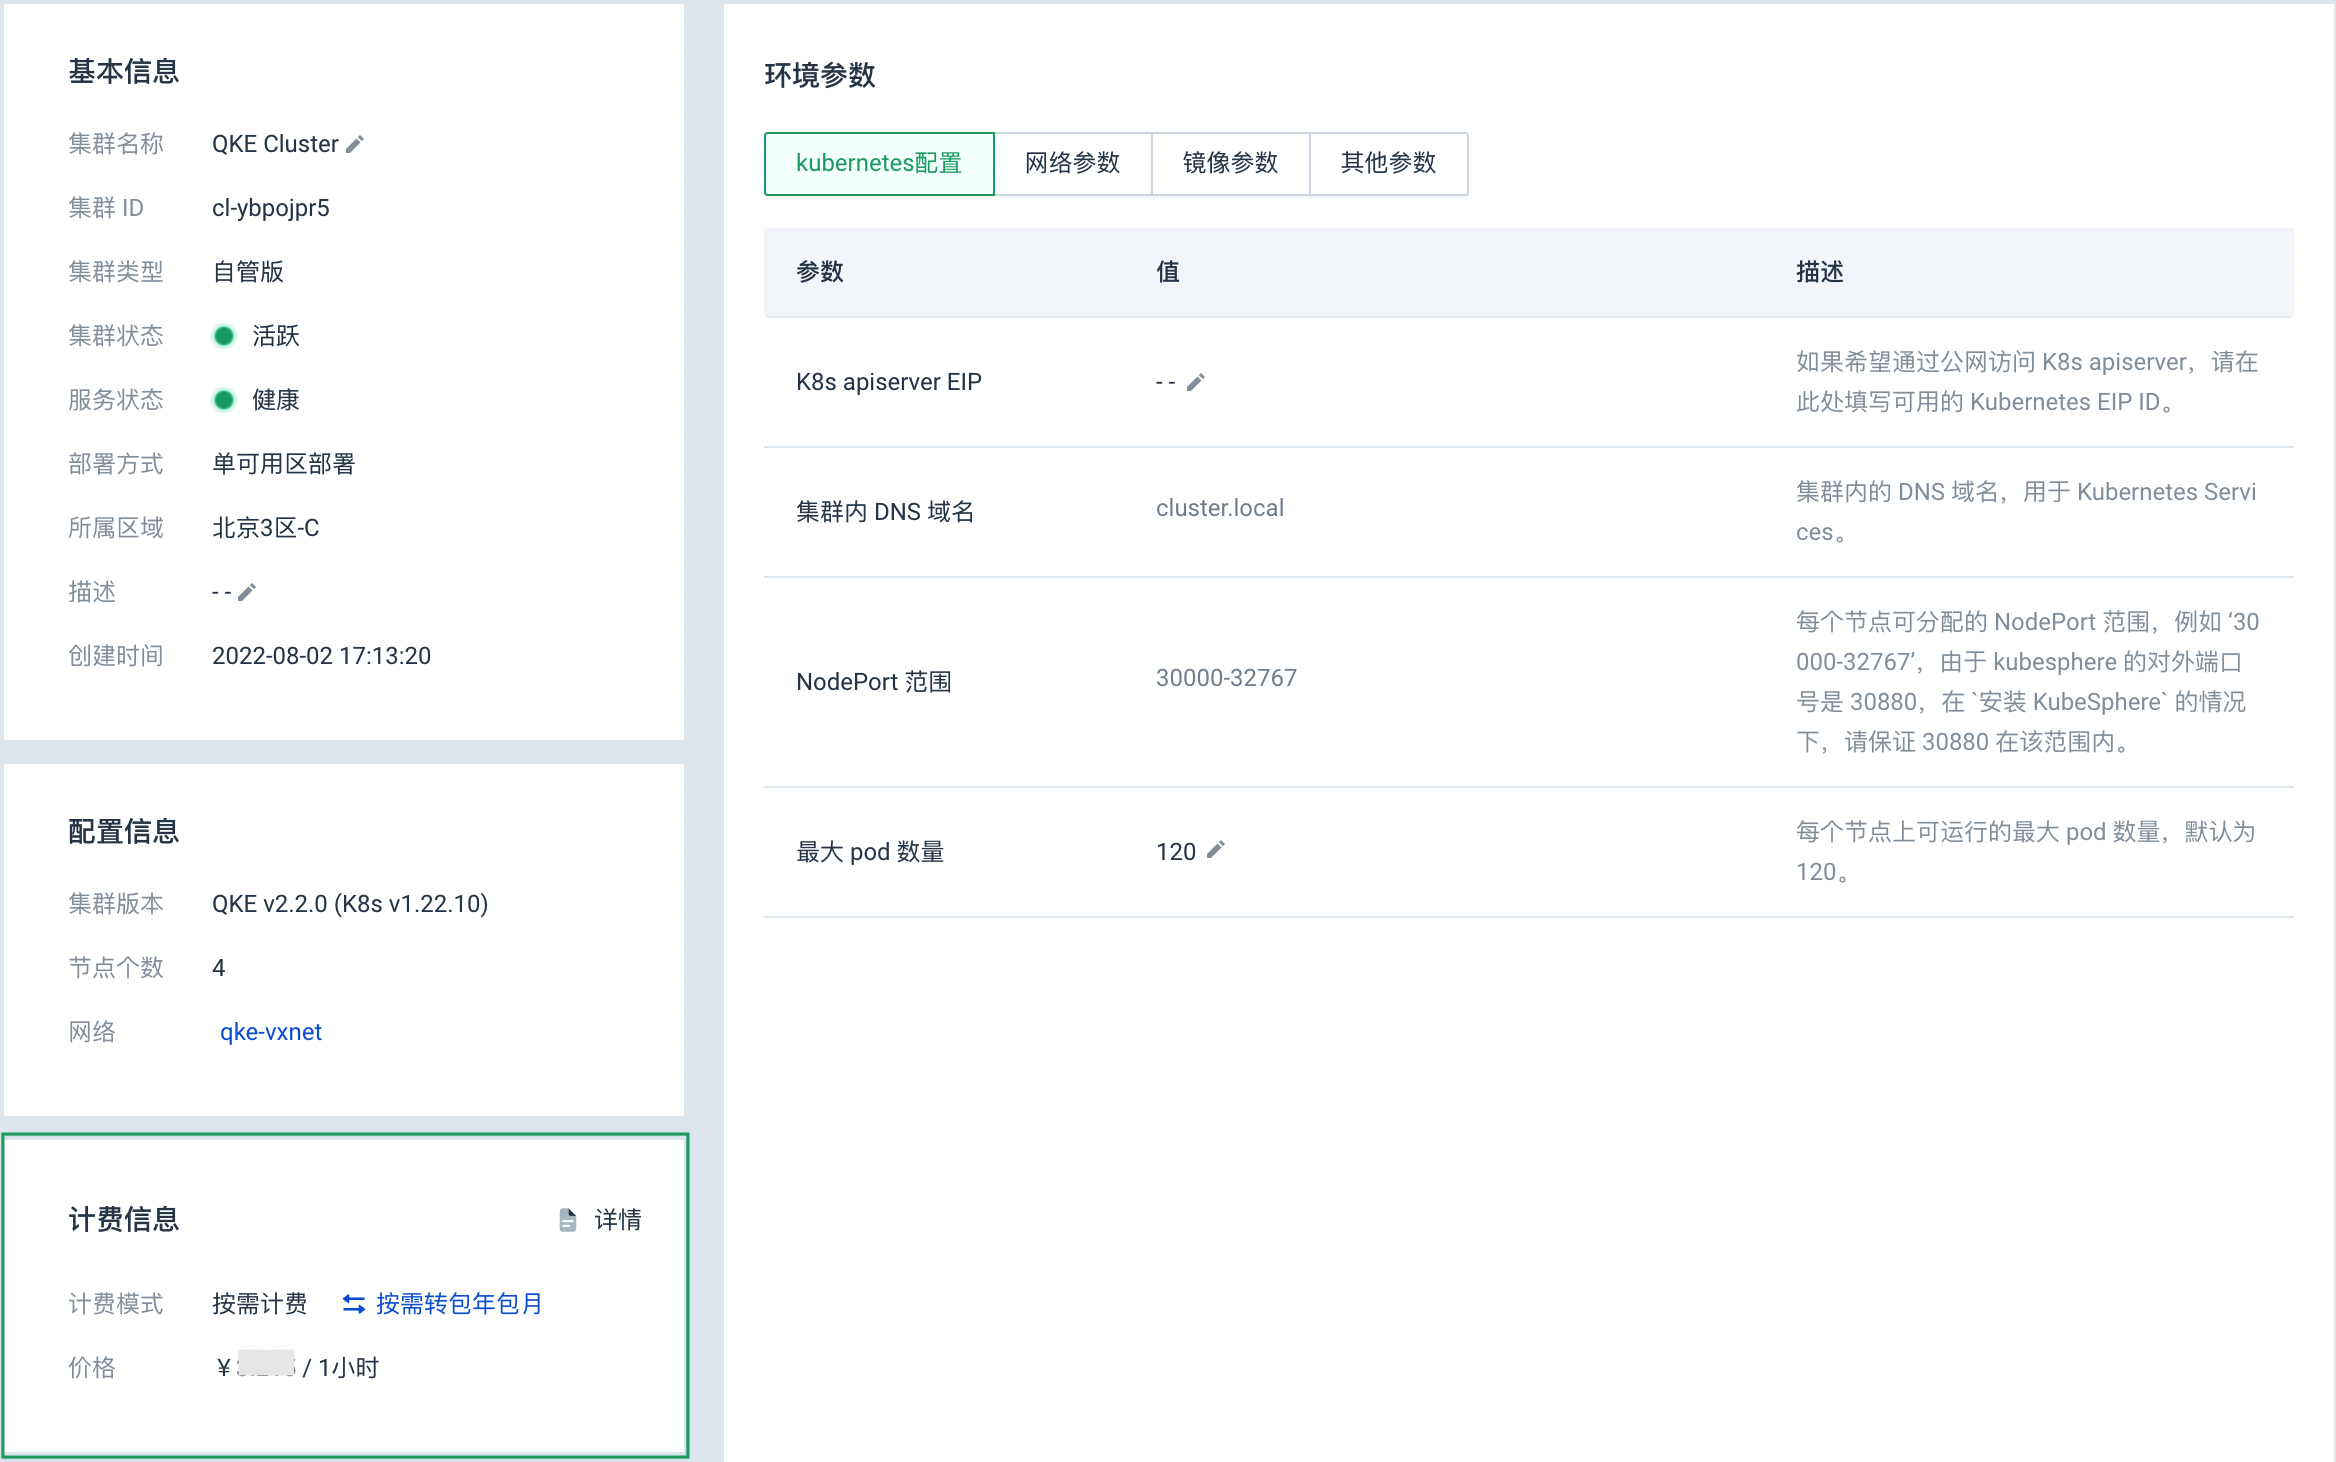Click the 最大 pod 数量 parameter name
Viewport: 2336px width, 1462px height.
(x=870, y=852)
